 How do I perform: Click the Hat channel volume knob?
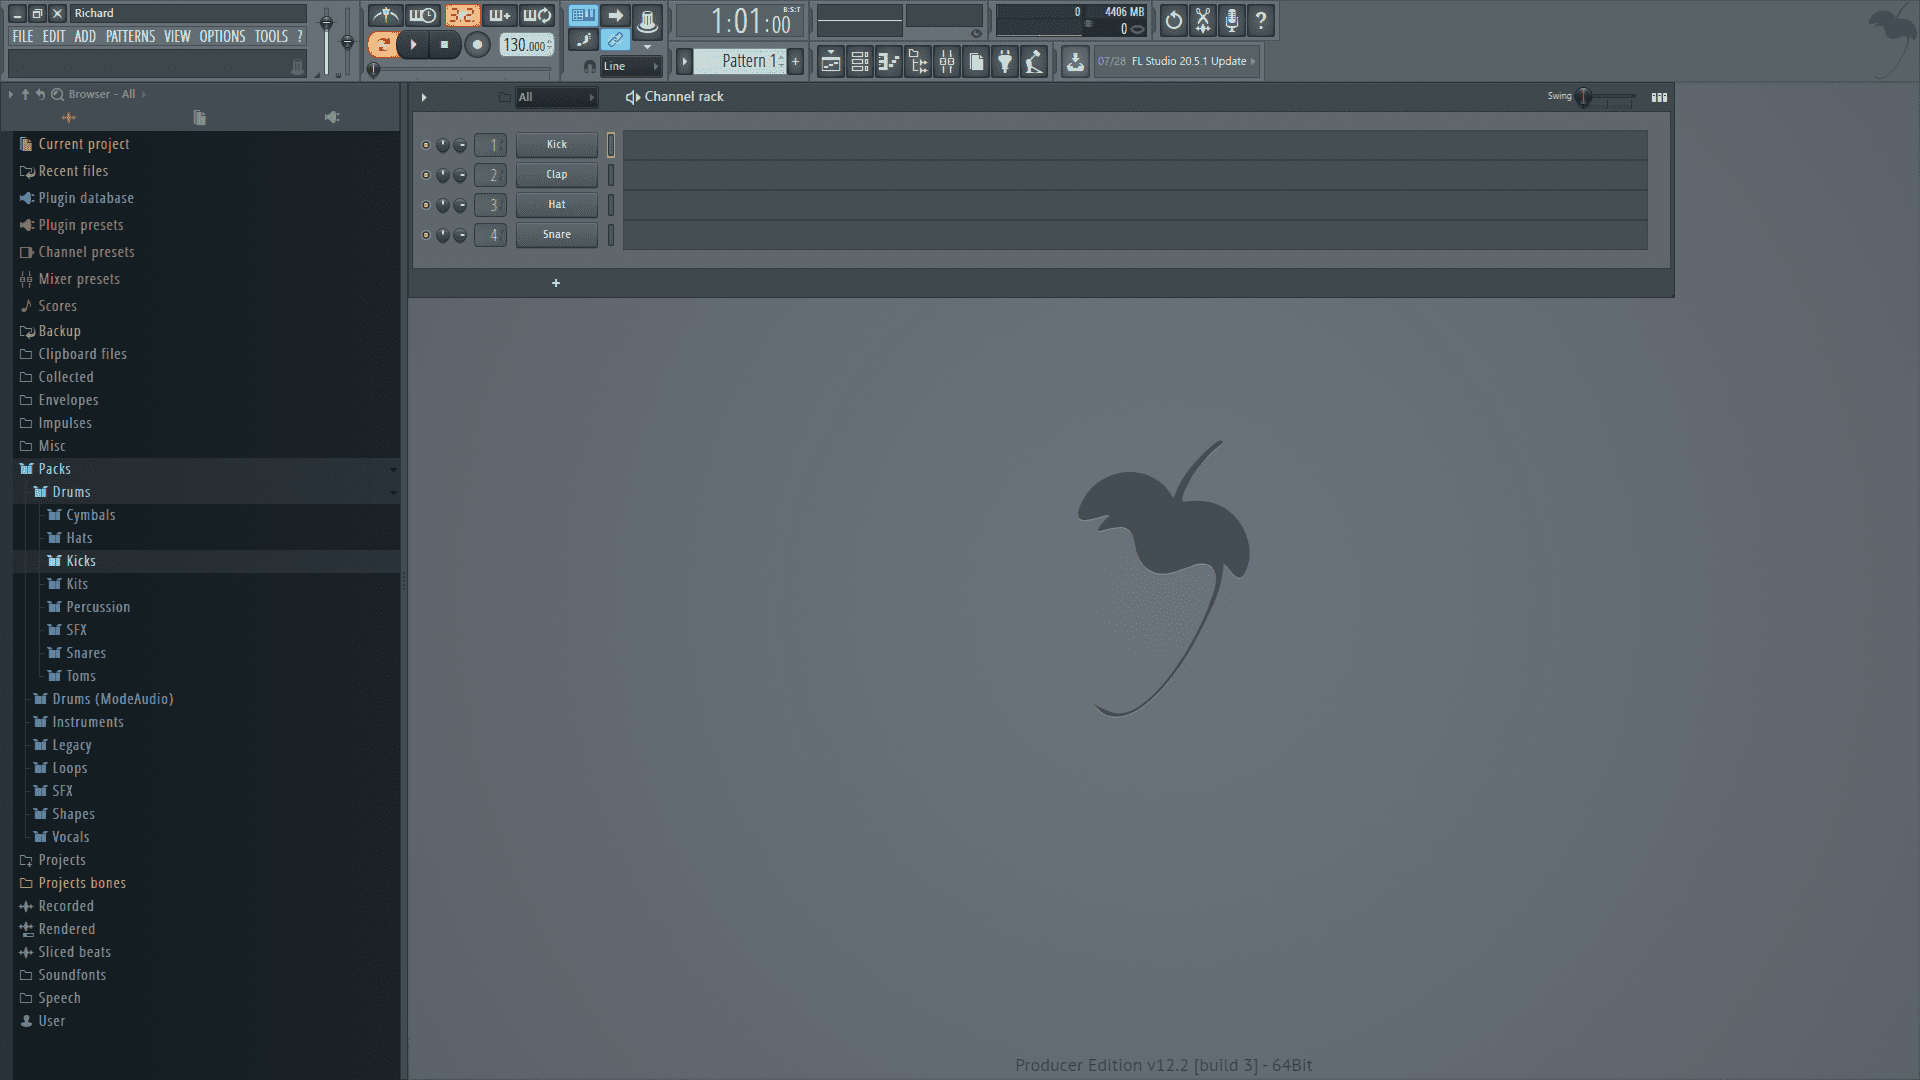click(x=460, y=205)
